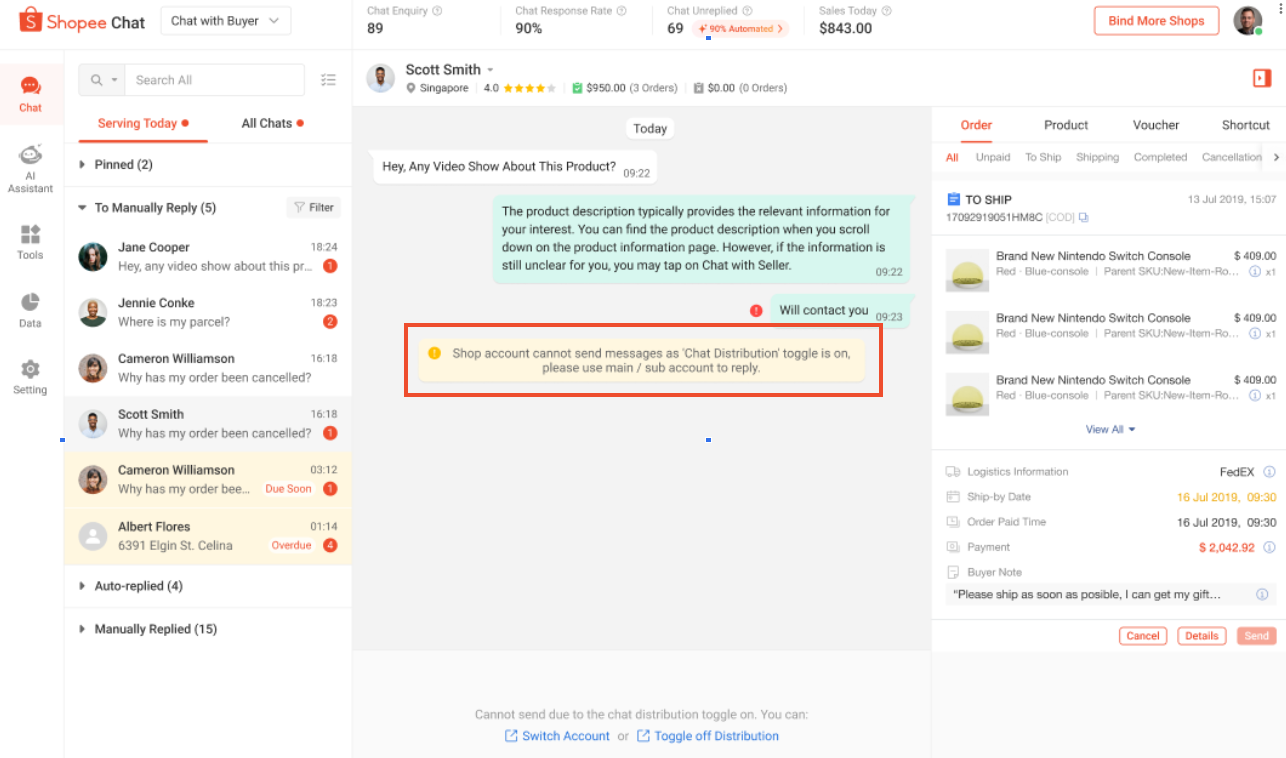Click the Filter button

click(314, 208)
